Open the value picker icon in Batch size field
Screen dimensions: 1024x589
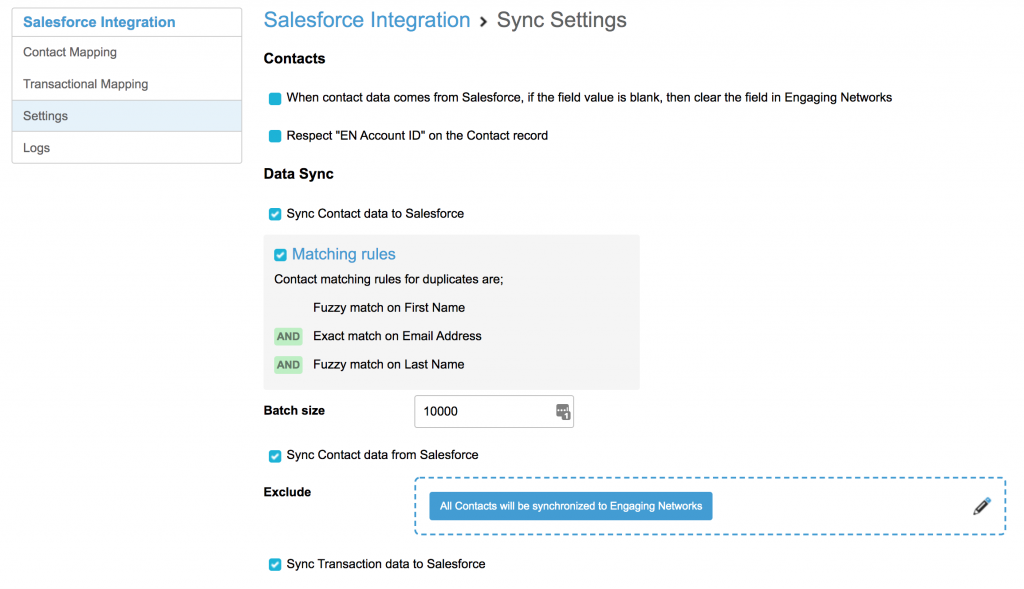pos(562,411)
